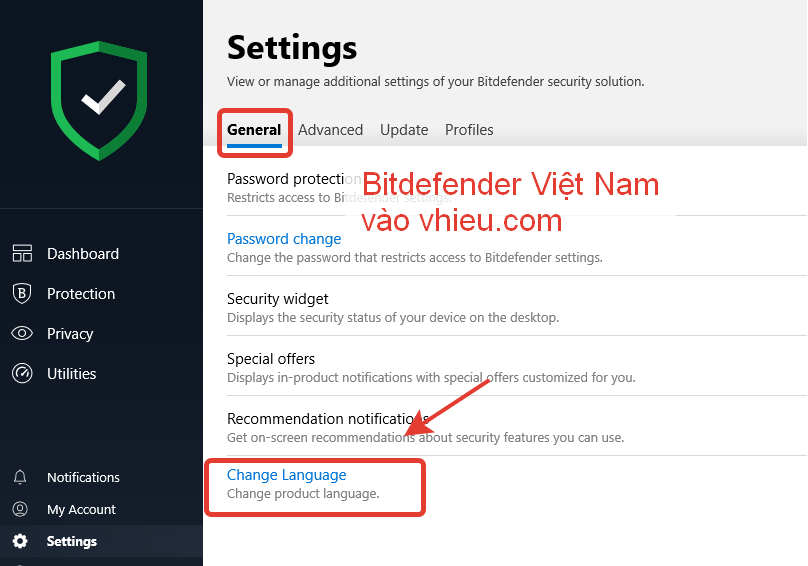Screen dimensions: 808x566
Task: Click the Security widget setting row
Action: tap(517, 308)
